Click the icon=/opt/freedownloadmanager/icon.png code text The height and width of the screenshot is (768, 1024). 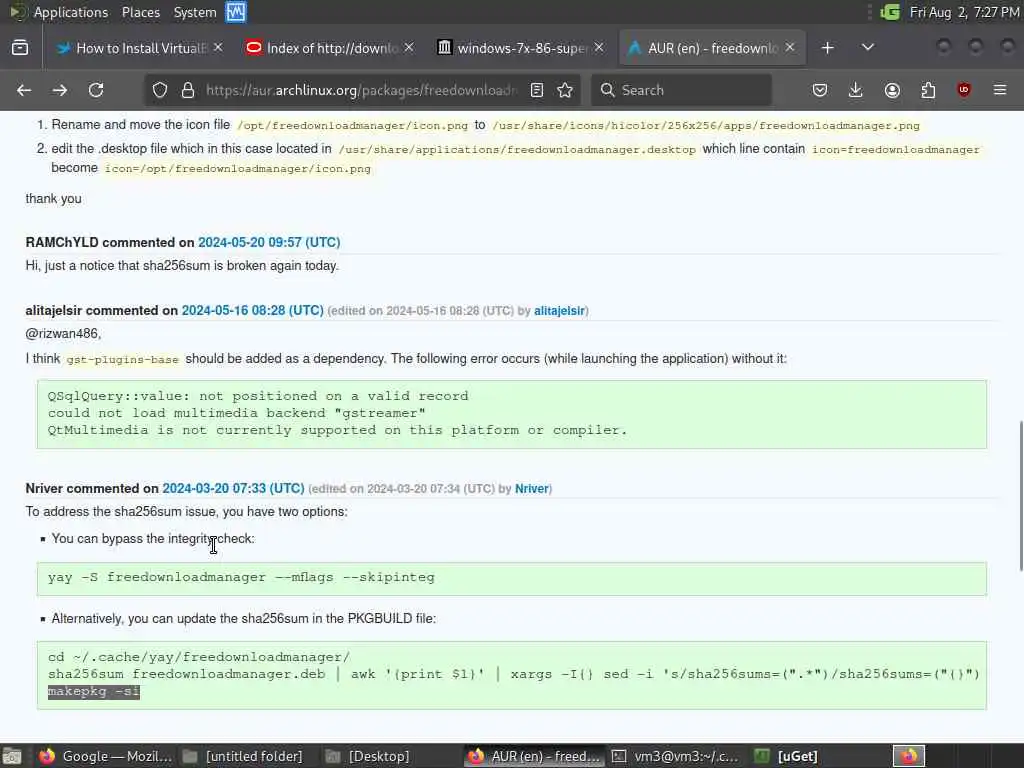click(x=238, y=168)
